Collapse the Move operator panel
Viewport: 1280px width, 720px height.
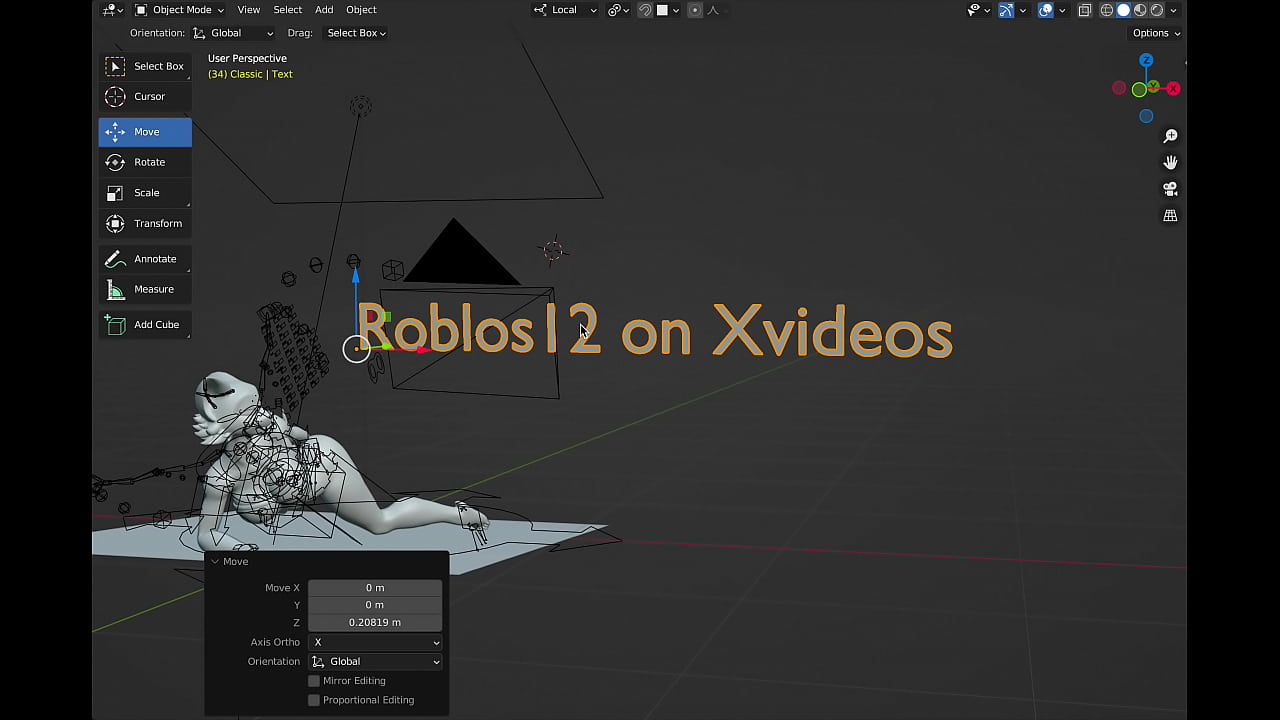click(215, 562)
